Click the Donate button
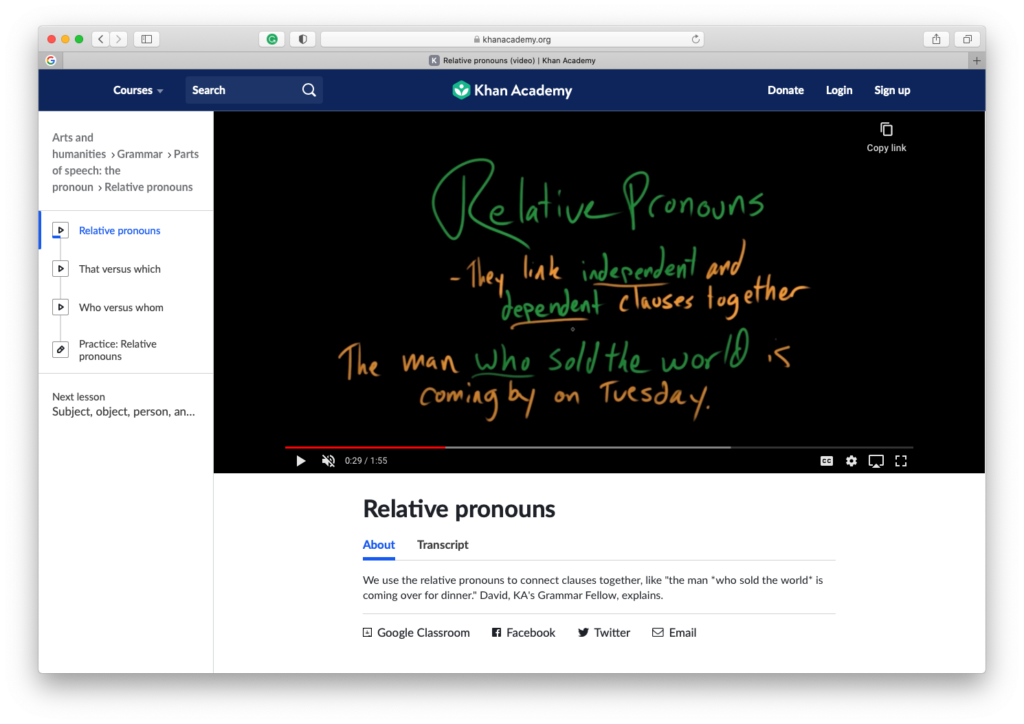 point(786,89)
